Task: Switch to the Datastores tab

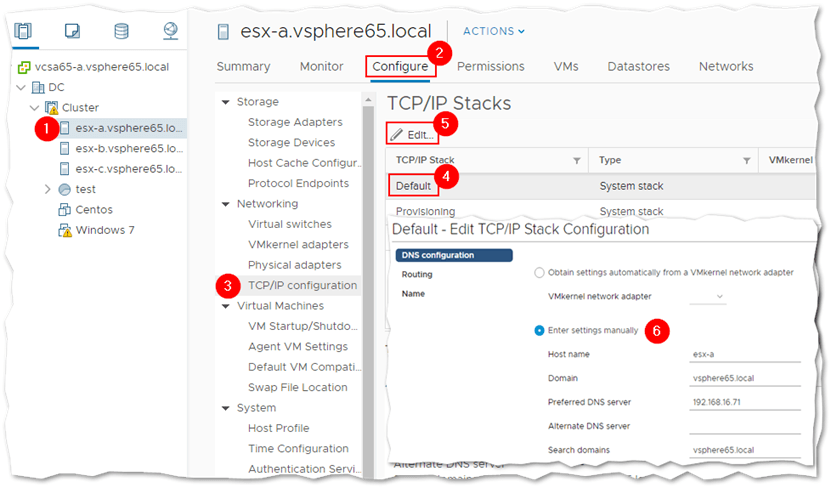Action: pyautogui.click(x=639, y=66)
